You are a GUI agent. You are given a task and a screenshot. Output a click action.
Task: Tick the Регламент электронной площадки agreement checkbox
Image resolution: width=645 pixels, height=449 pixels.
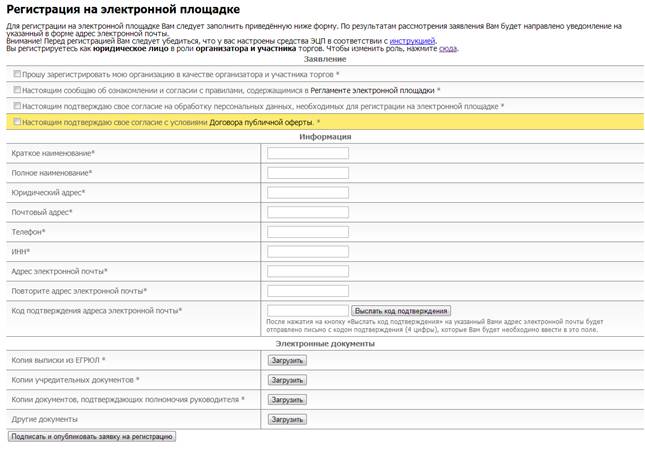pyautogui.click(x=17, y=90)
